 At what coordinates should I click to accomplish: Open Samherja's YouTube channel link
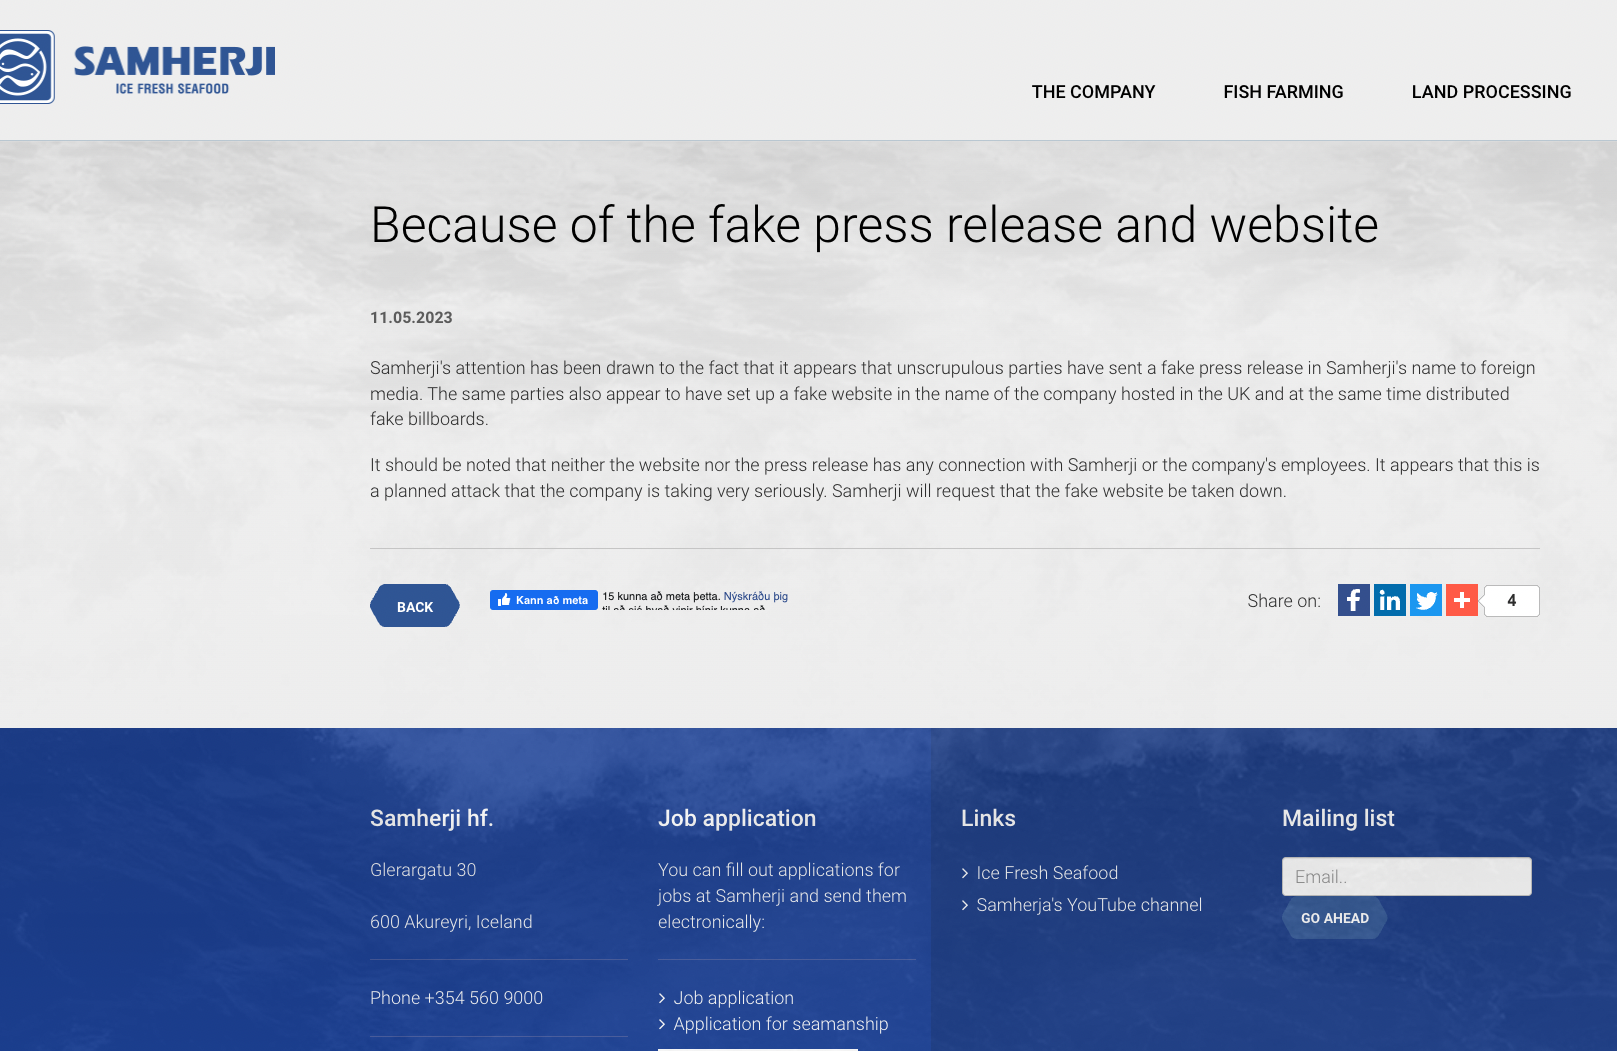click(x=1089, y=905)
